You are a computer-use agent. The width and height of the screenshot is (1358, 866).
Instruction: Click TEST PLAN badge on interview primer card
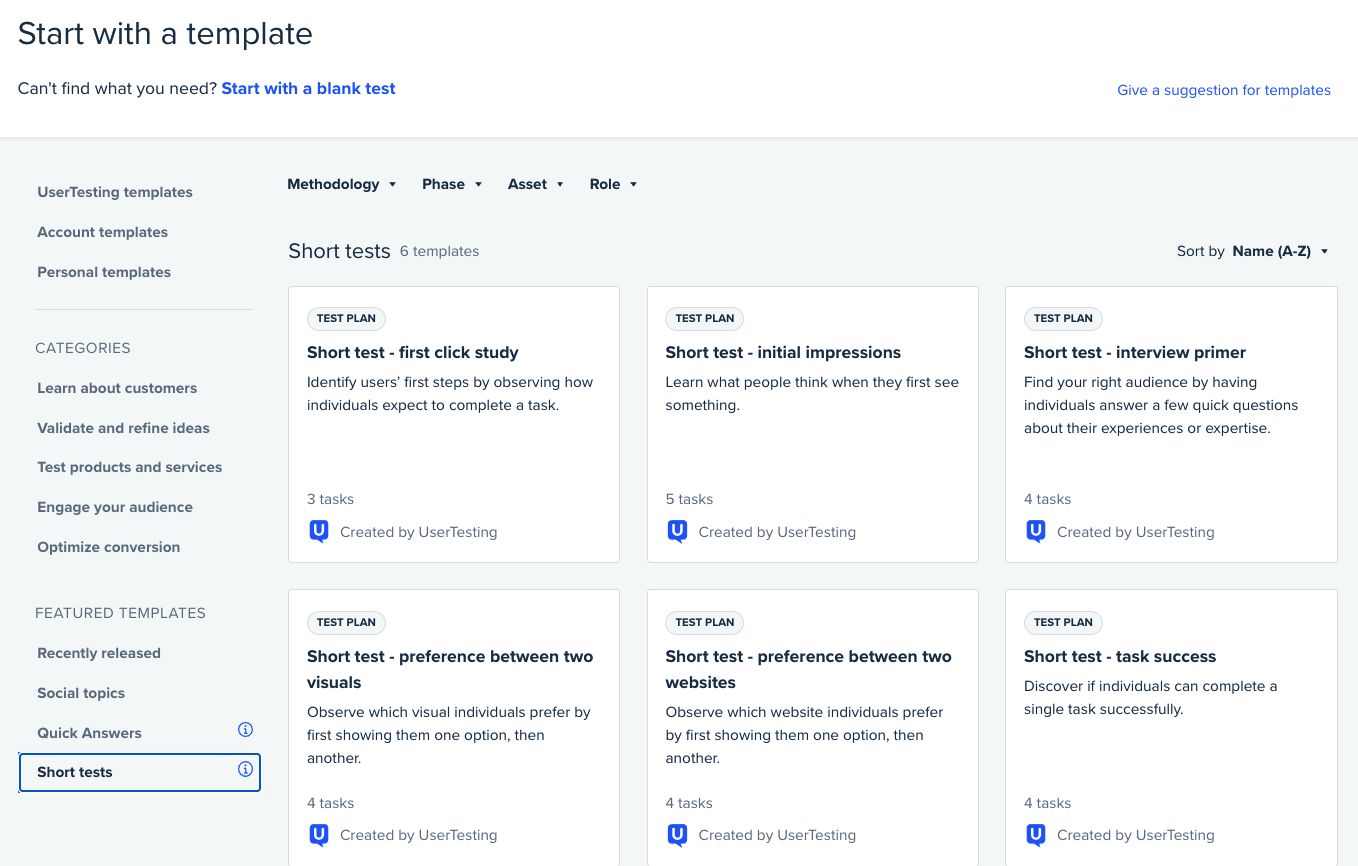[x=1063, y=318]
